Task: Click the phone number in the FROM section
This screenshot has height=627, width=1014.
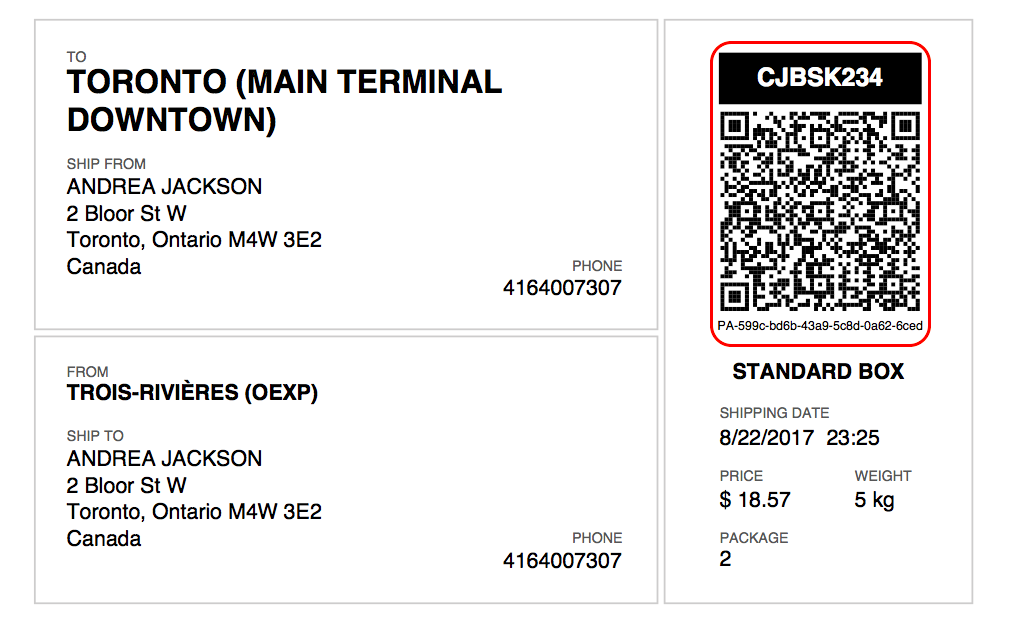Action: 562,560
